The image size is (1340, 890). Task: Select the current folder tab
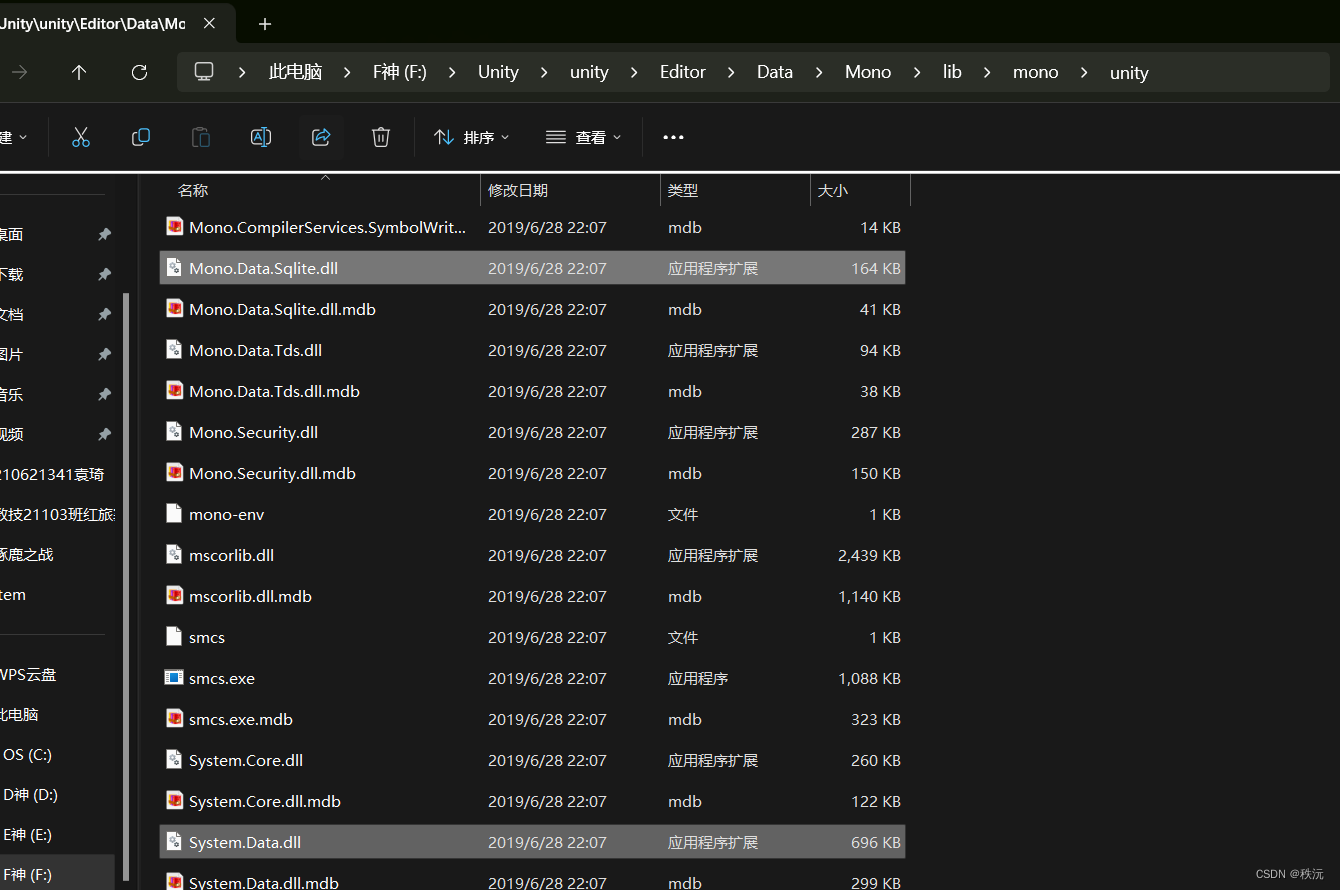click(x=117, y=24)
